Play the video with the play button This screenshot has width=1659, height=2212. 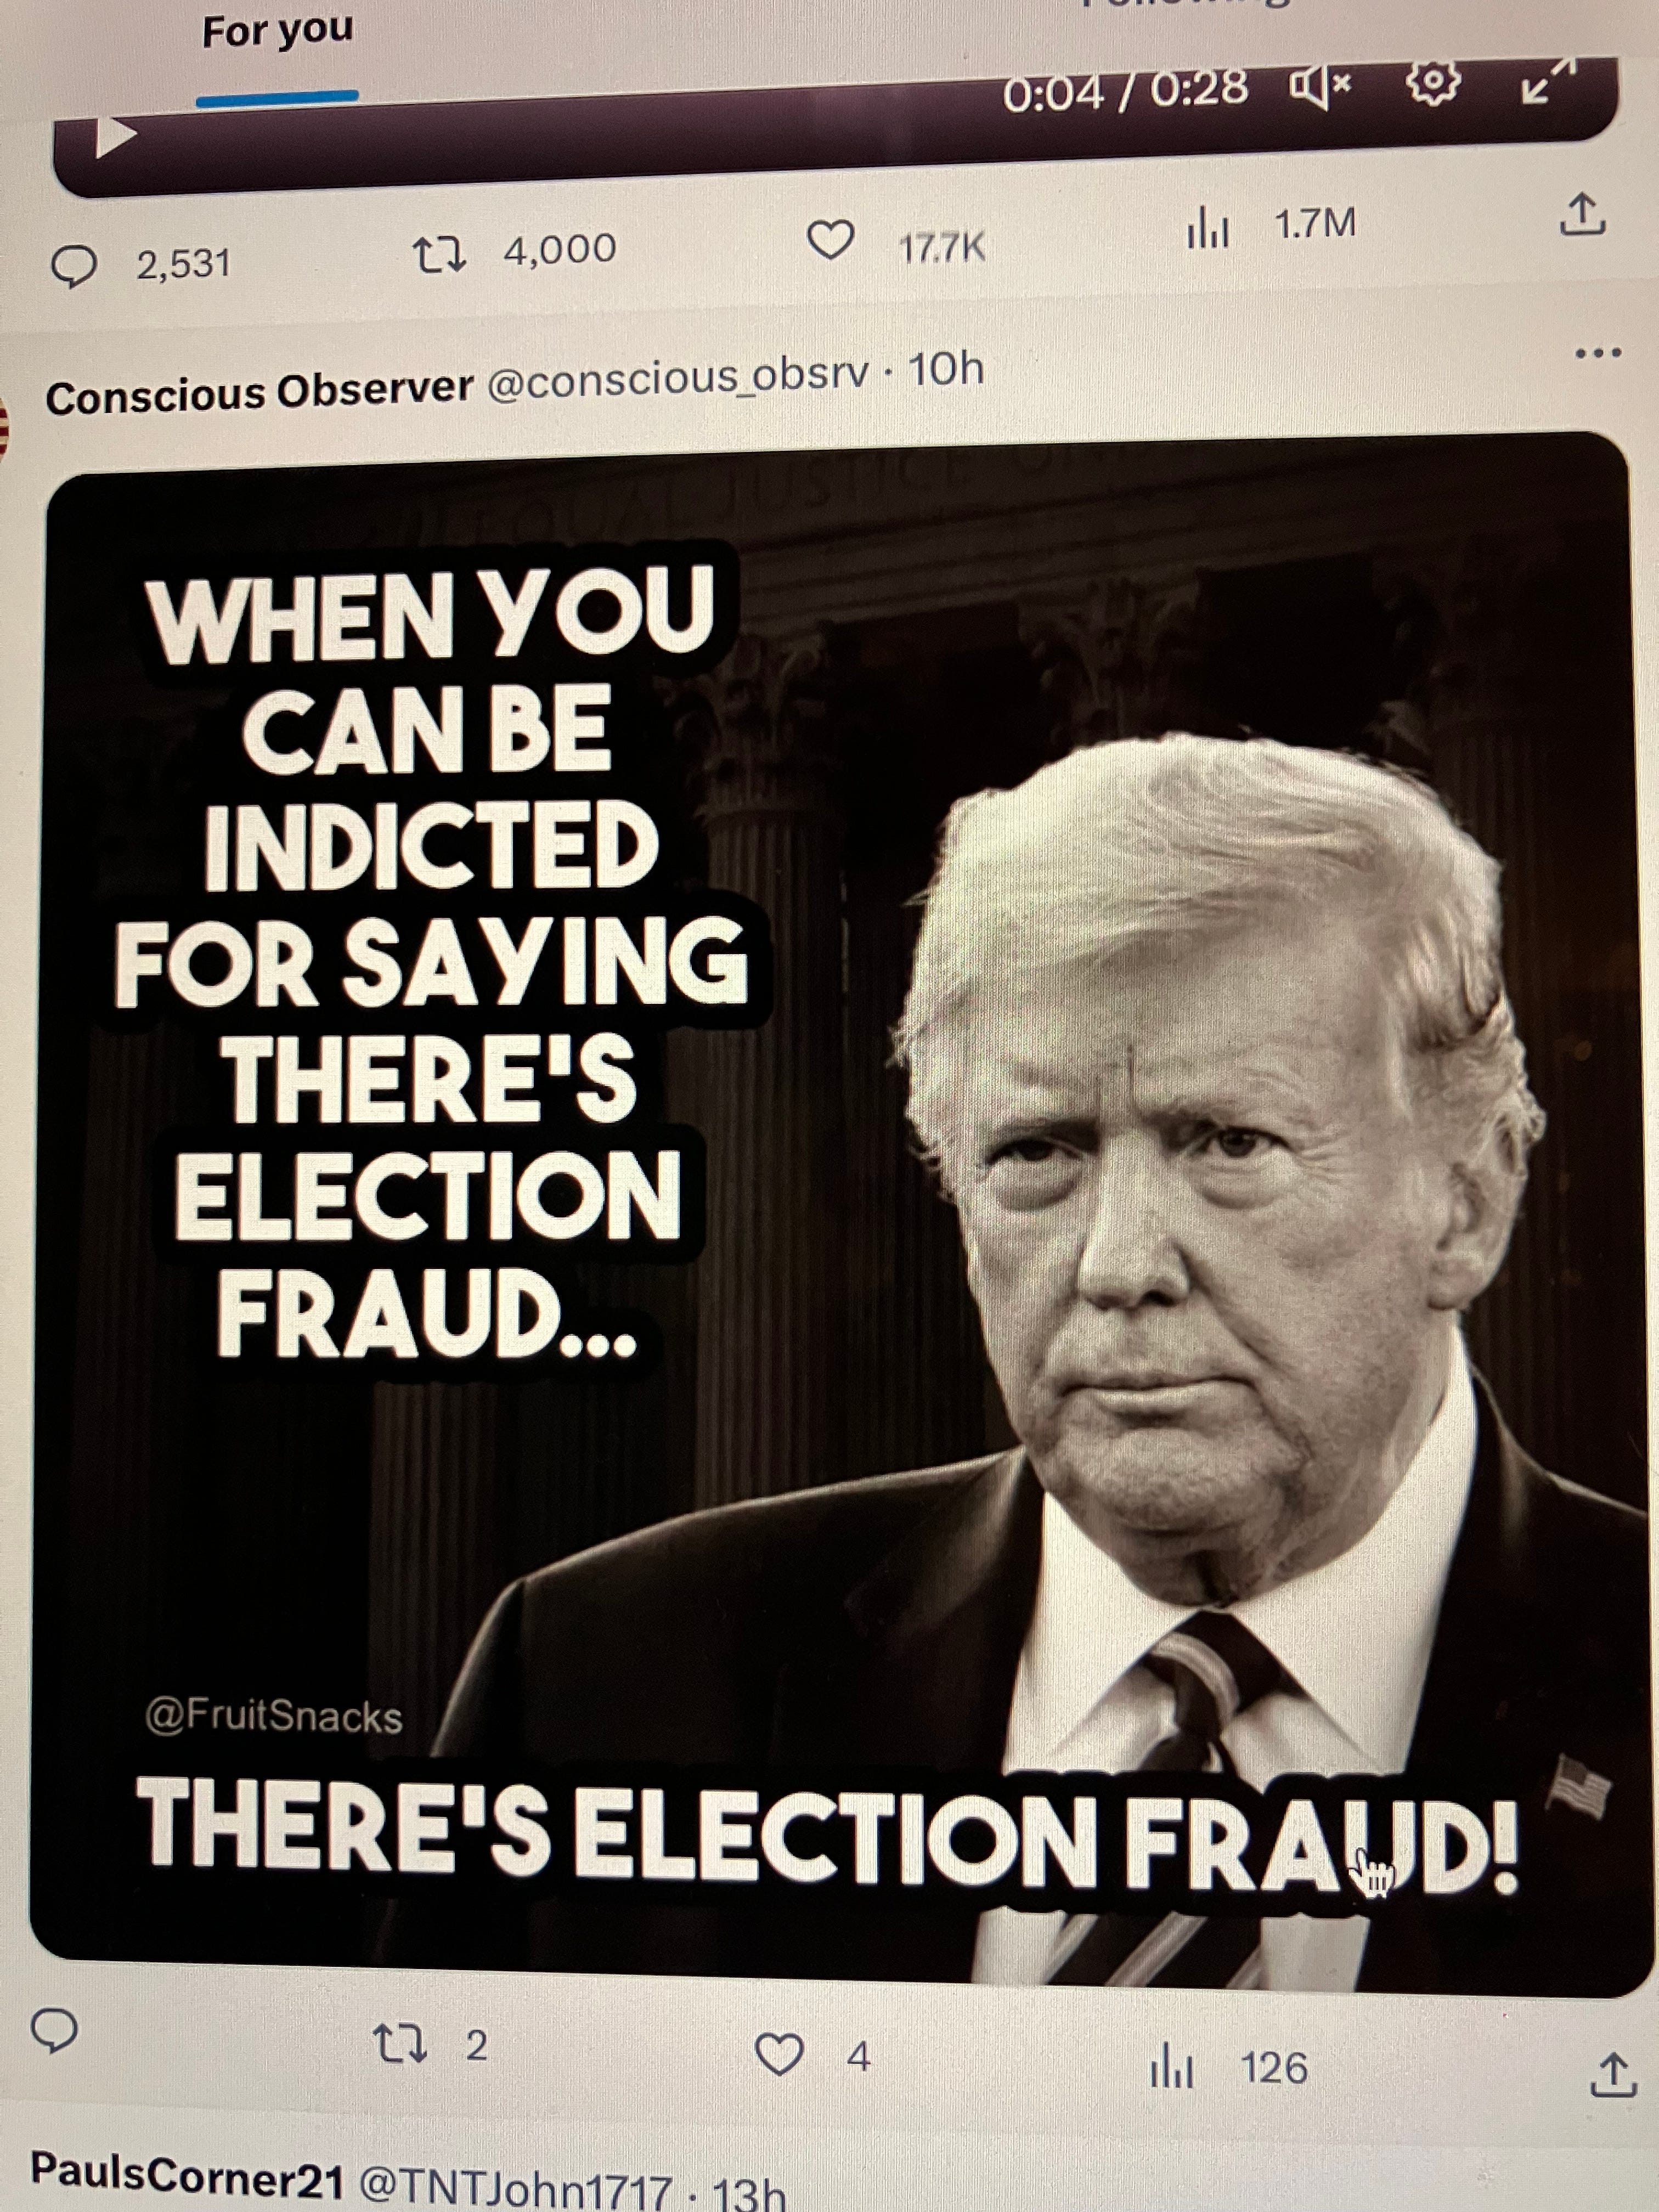click(115, 137)
